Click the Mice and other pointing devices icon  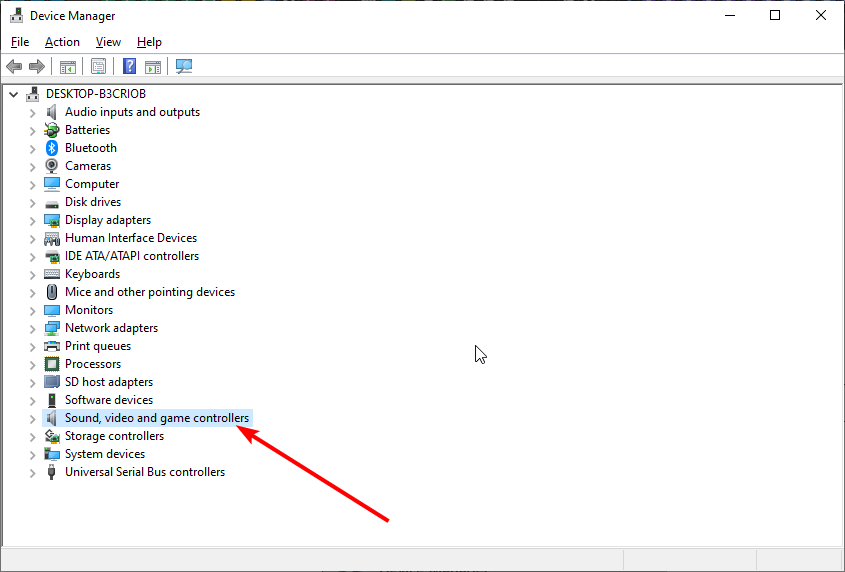tap(52, 292)
